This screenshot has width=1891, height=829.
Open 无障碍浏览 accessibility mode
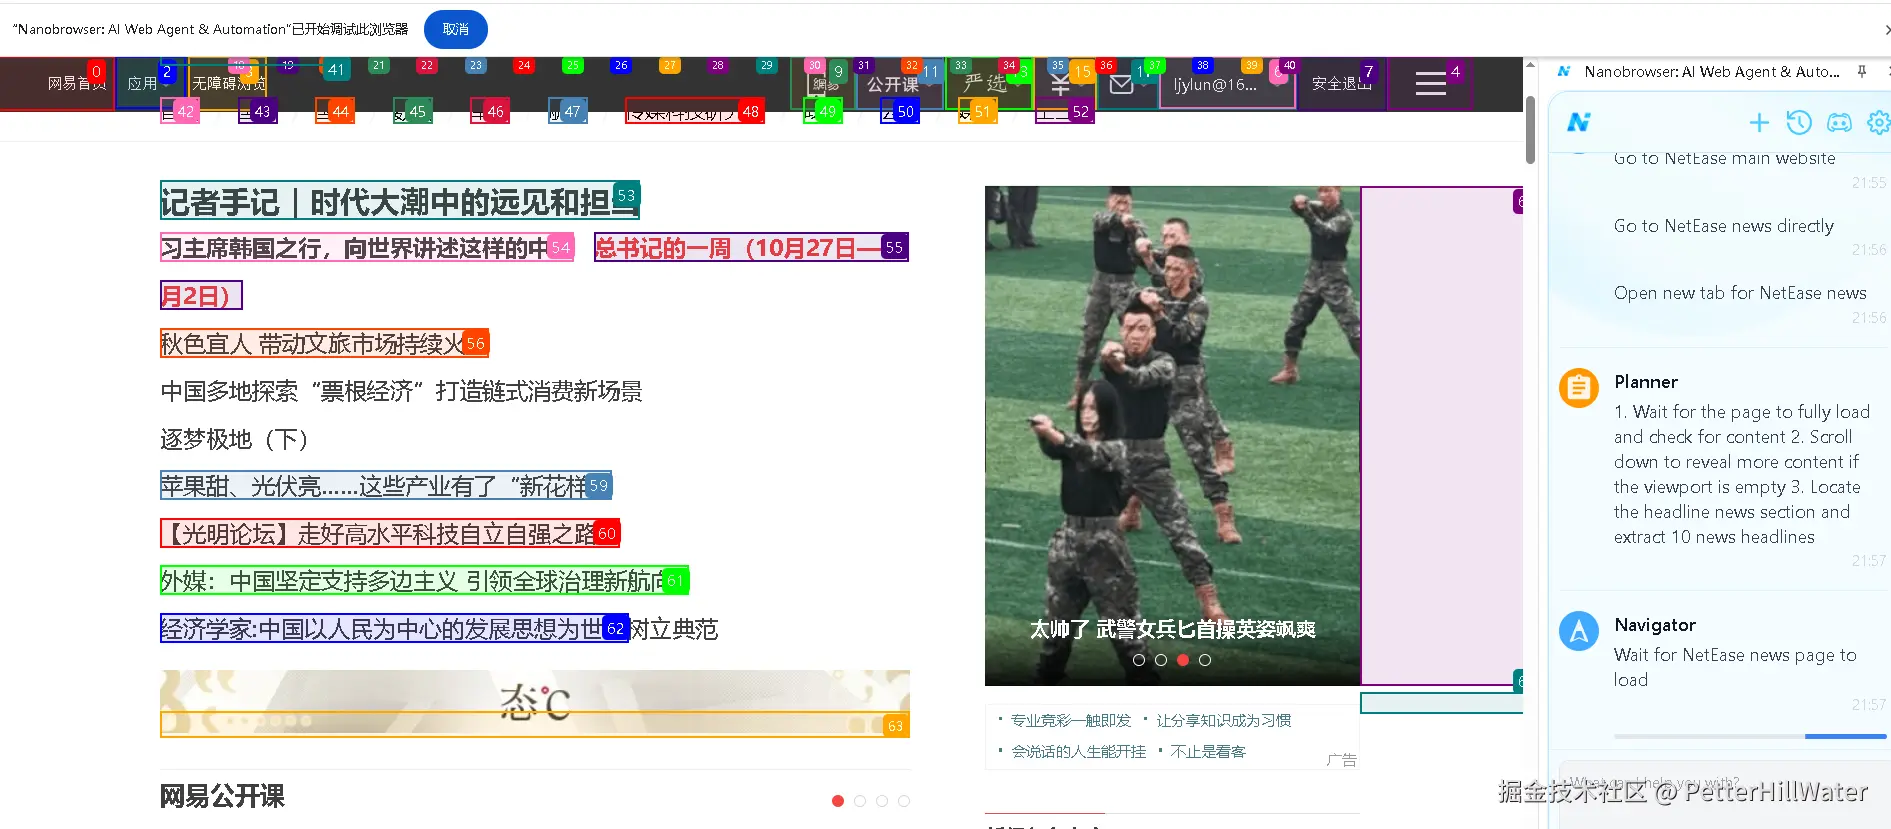(x=229, y=83)
